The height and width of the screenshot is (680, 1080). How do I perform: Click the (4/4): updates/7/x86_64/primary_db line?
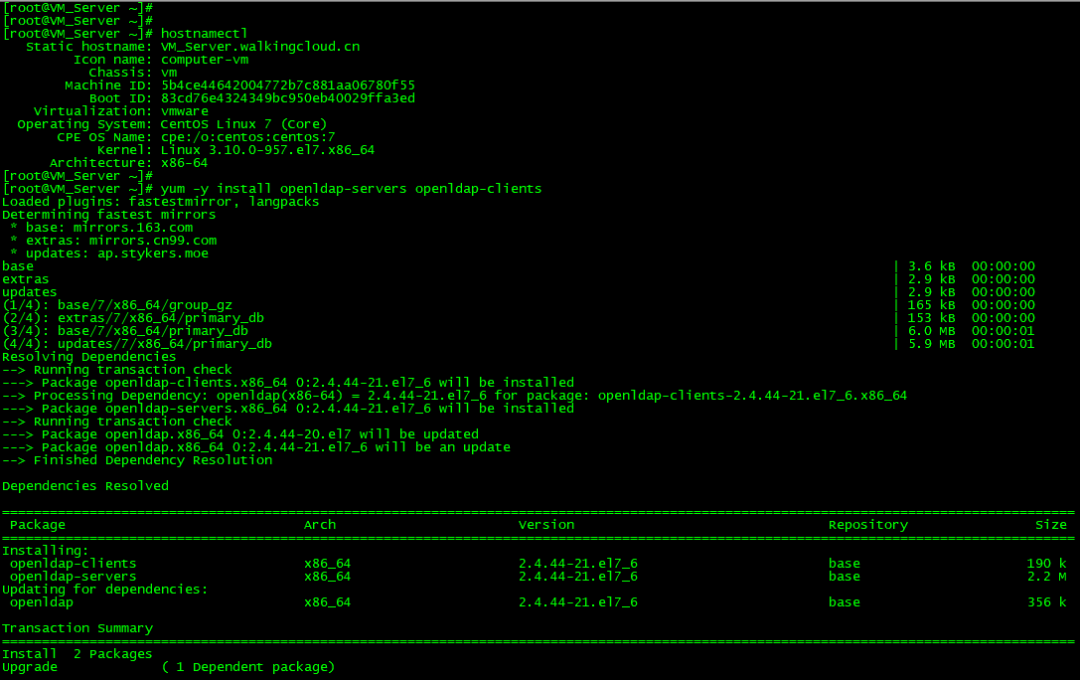tap(136, 344)
